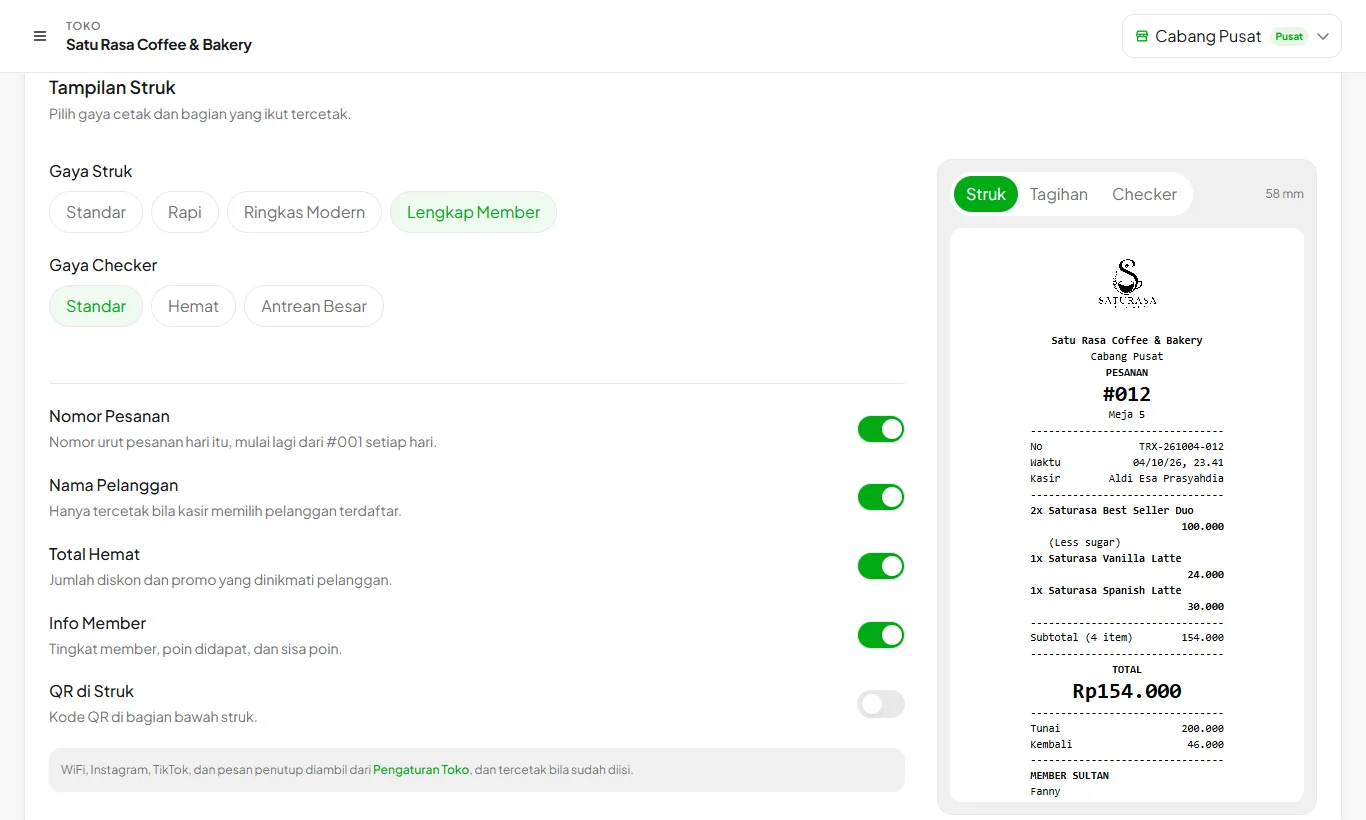Open the Tagihan preview tab
This screenshot has width=1366, height=820.
point(1059,194)
